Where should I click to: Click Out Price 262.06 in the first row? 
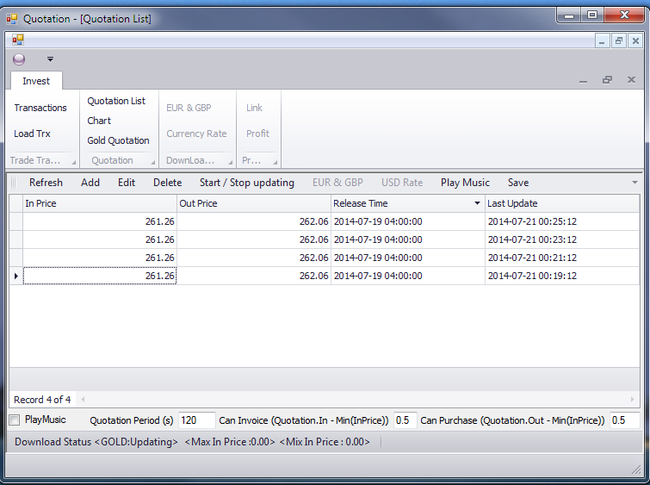click(254, 222)
